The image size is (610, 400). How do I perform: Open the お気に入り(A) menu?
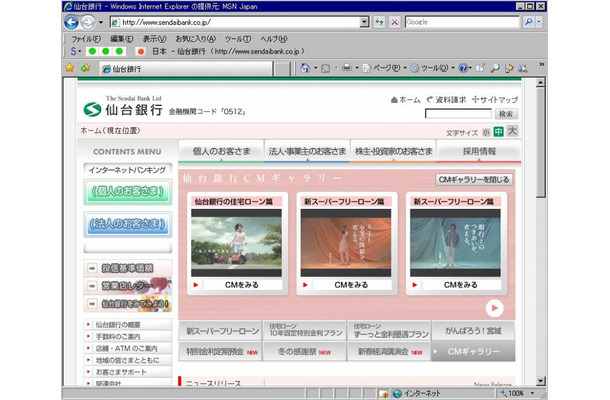pos(196,39)
